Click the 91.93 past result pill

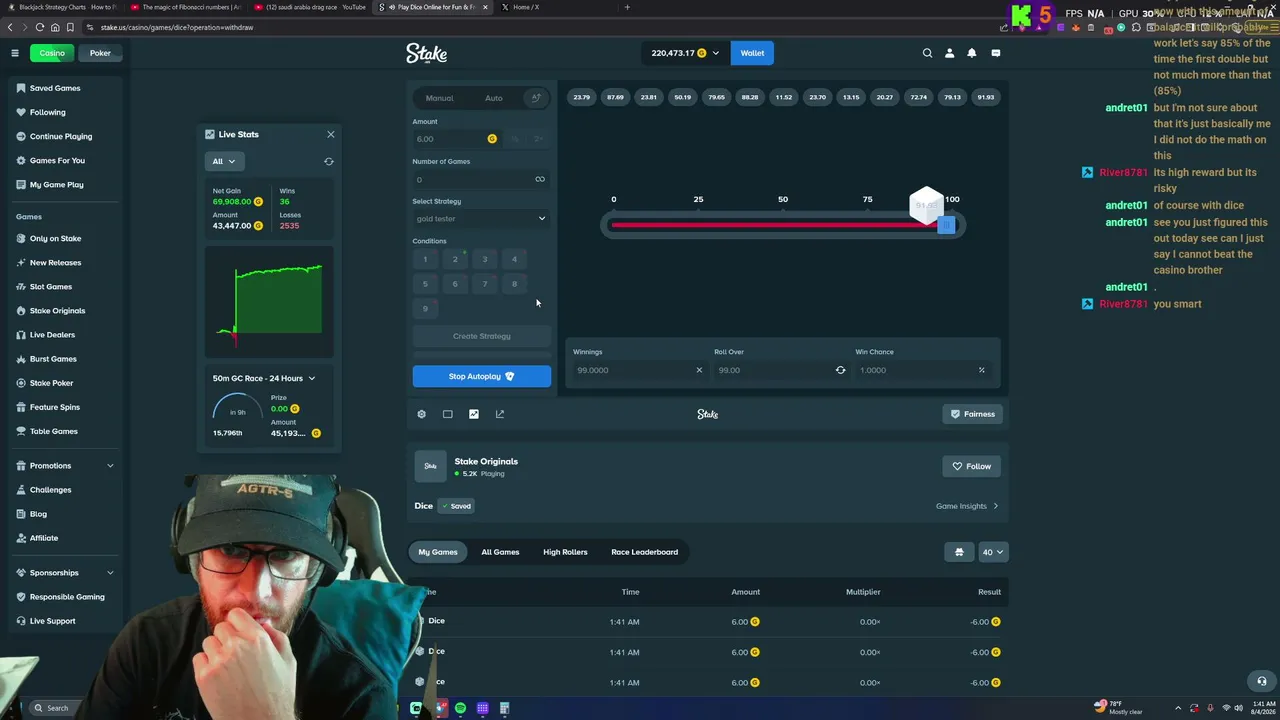click(x=986, y=97)
